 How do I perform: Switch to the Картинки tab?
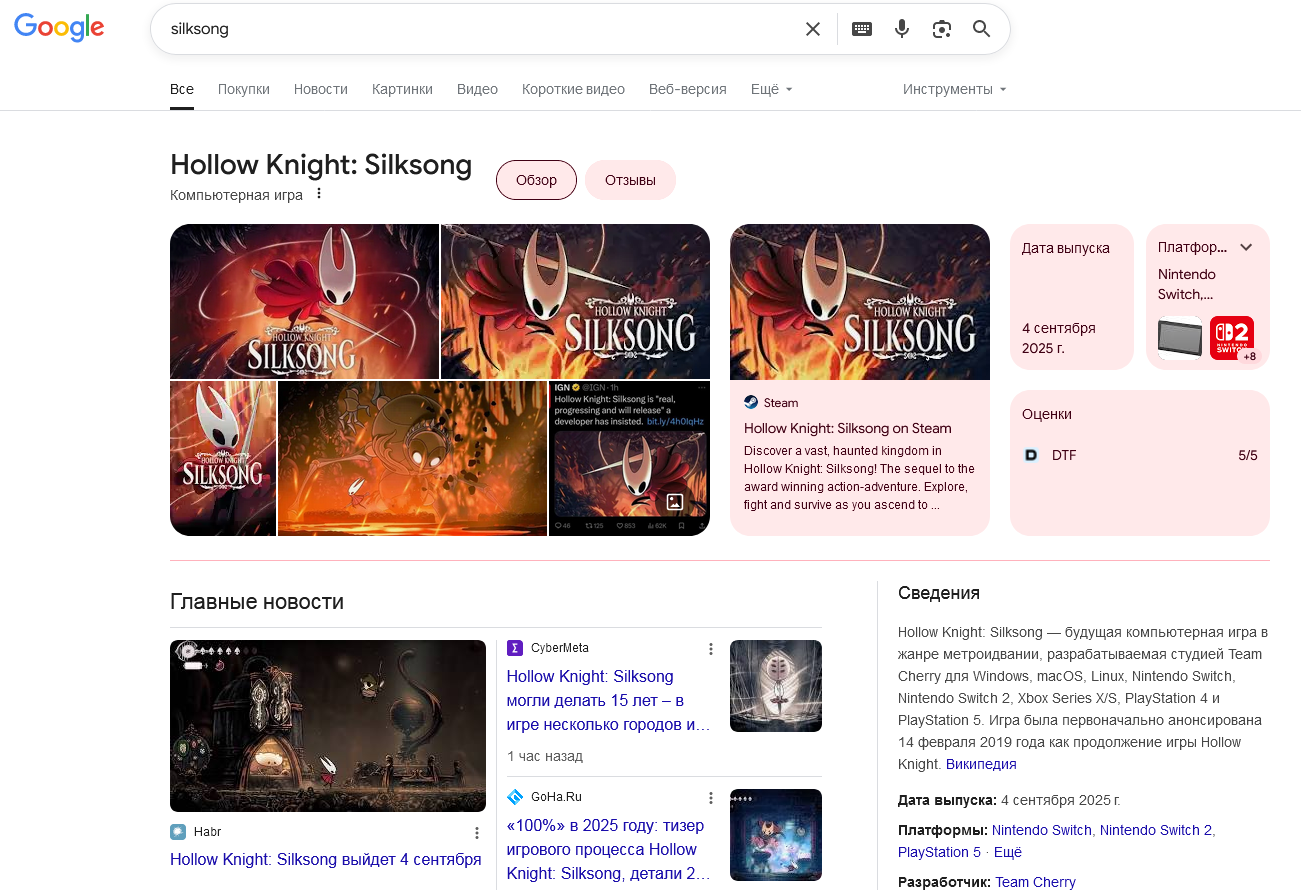pos(402,89)
